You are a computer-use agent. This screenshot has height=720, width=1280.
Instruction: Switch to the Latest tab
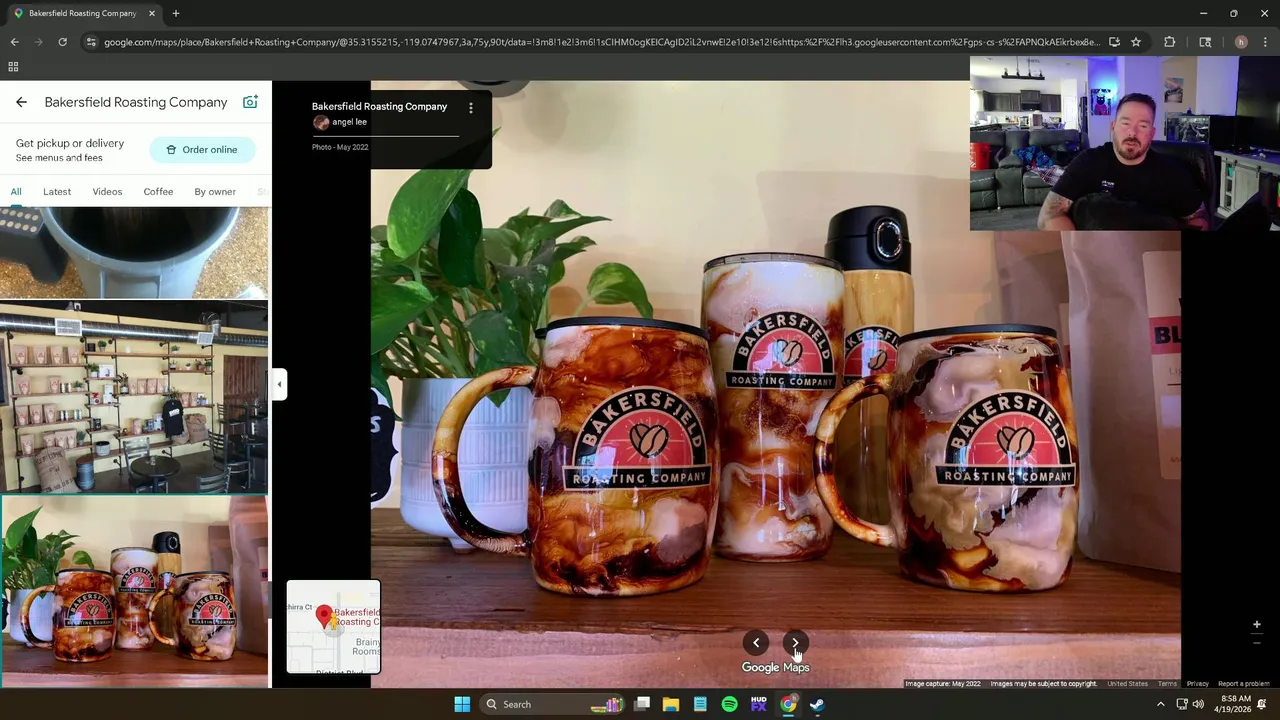click(x=57, y=192)
